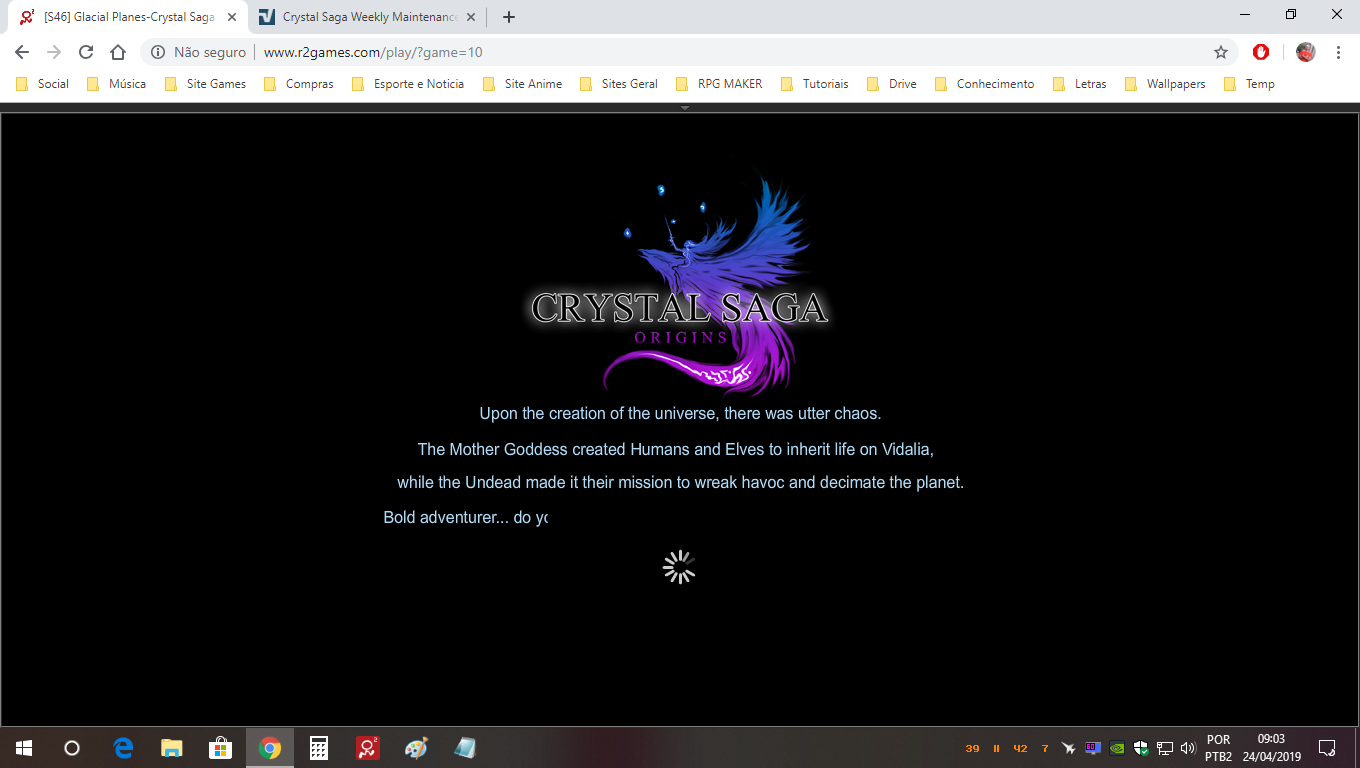This screenshot has height=768, width=1360.
Task: Open the Chrome profile avatar
Action: pyautogui.click(x=1305, y=52)
